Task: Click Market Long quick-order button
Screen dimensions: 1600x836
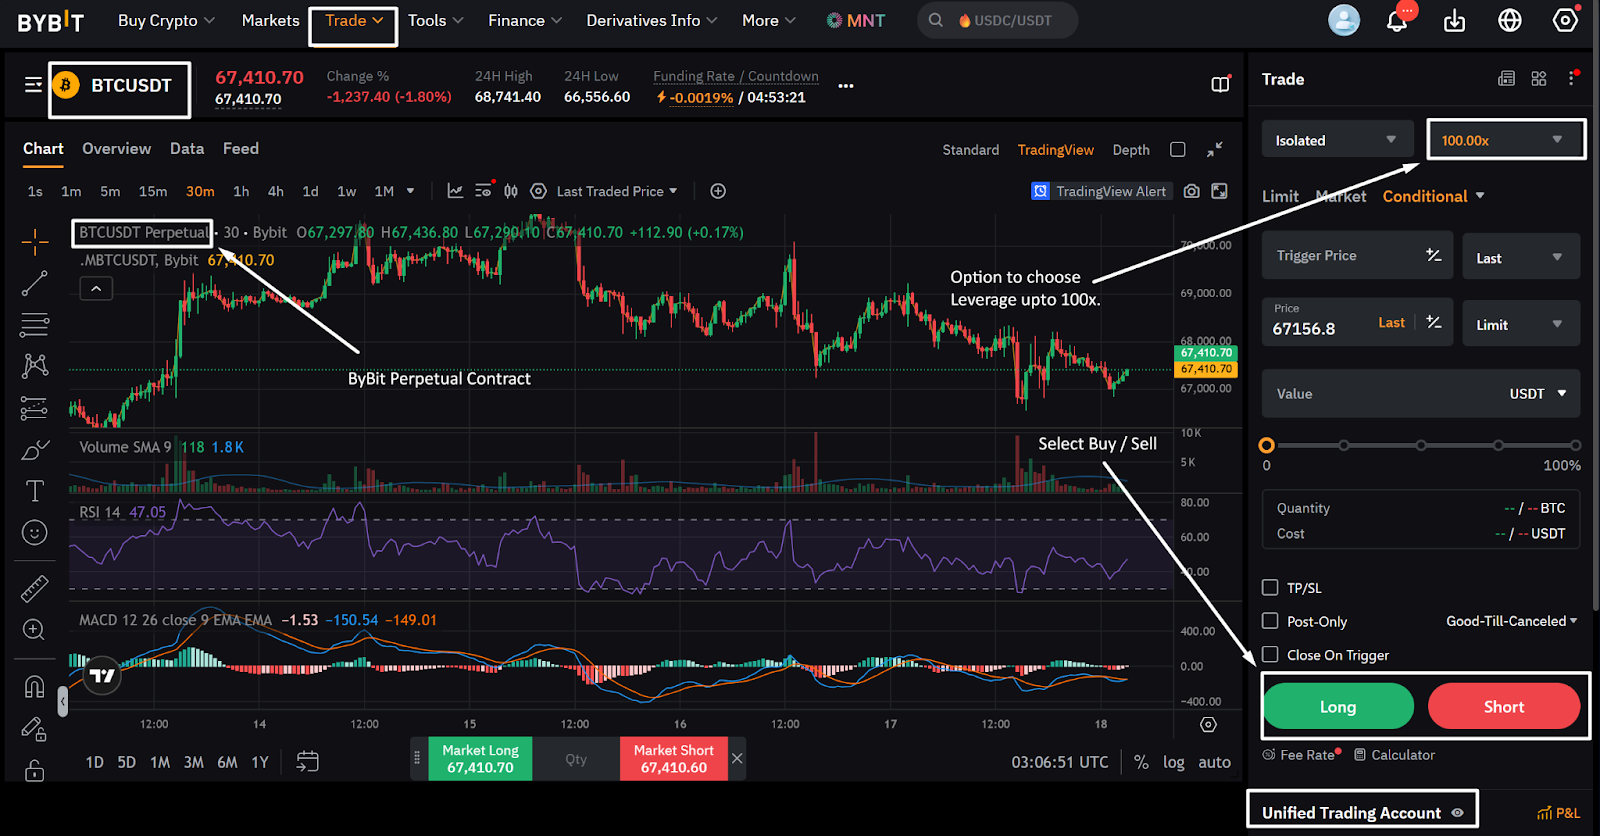Action: (x=480, y=759)
